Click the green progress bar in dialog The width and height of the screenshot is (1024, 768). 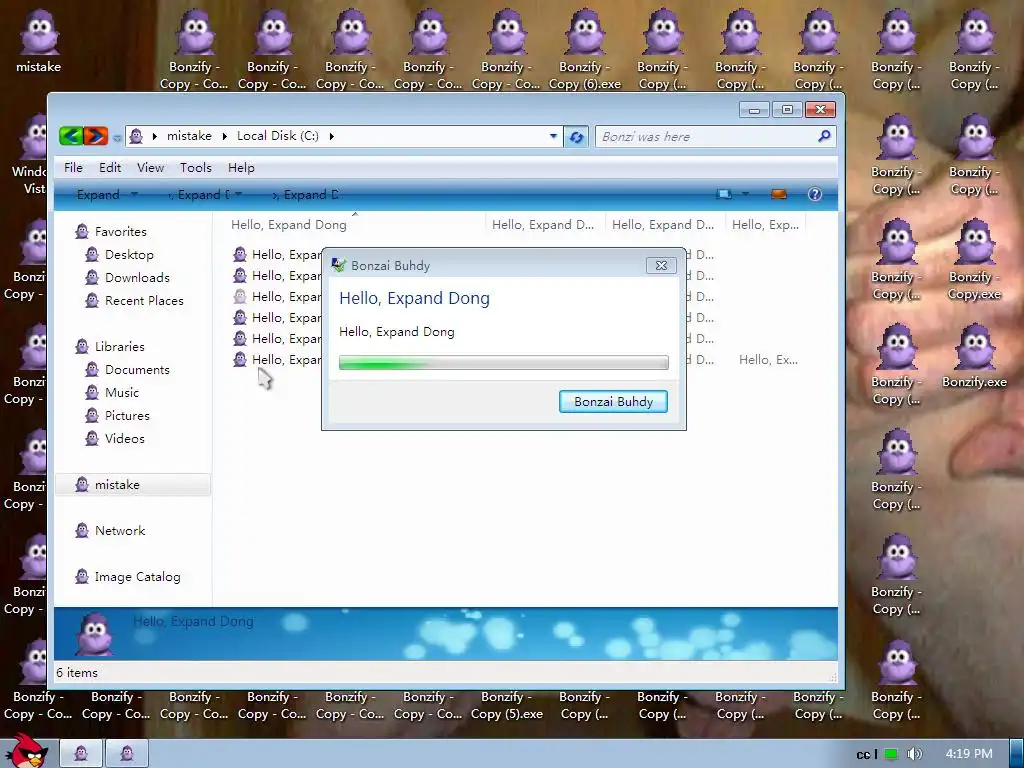pyautogui.click(x=504, y=362)
